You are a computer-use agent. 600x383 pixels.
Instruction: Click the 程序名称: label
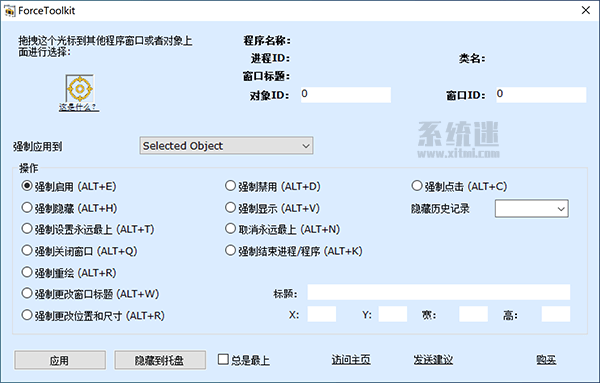coord(267,41)
